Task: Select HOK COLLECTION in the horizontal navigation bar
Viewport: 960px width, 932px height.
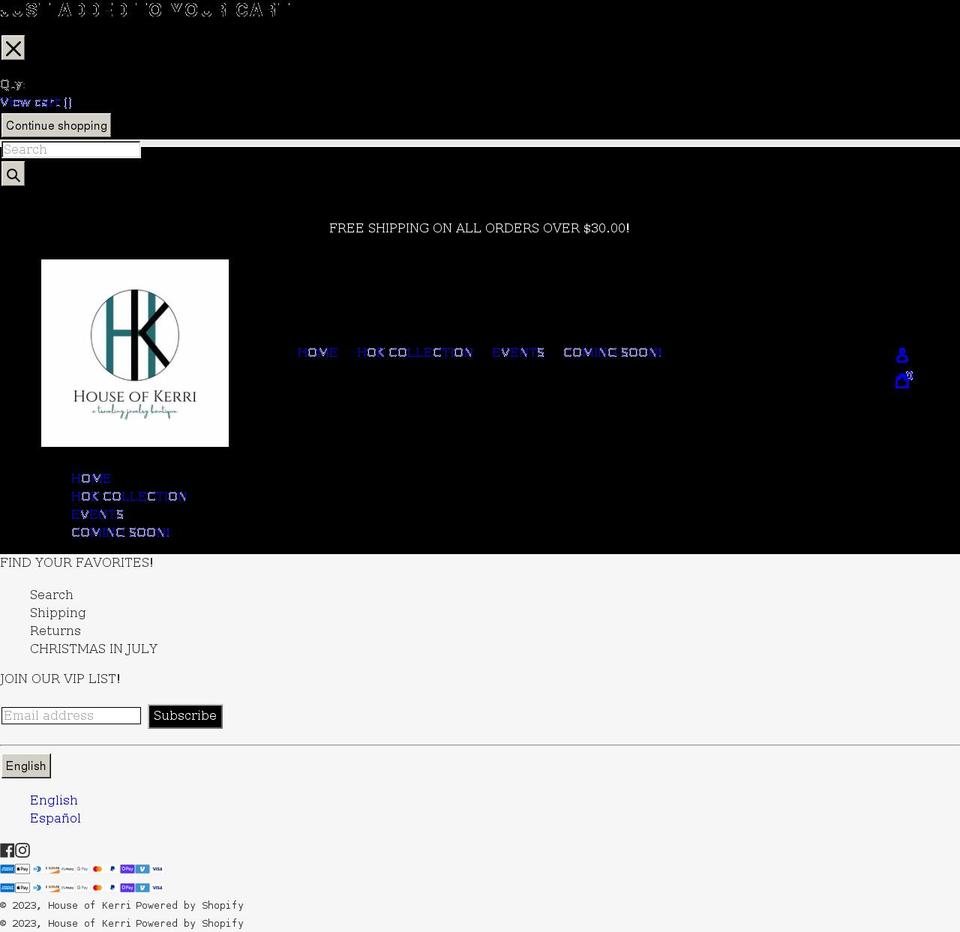Action: point(415,352)
